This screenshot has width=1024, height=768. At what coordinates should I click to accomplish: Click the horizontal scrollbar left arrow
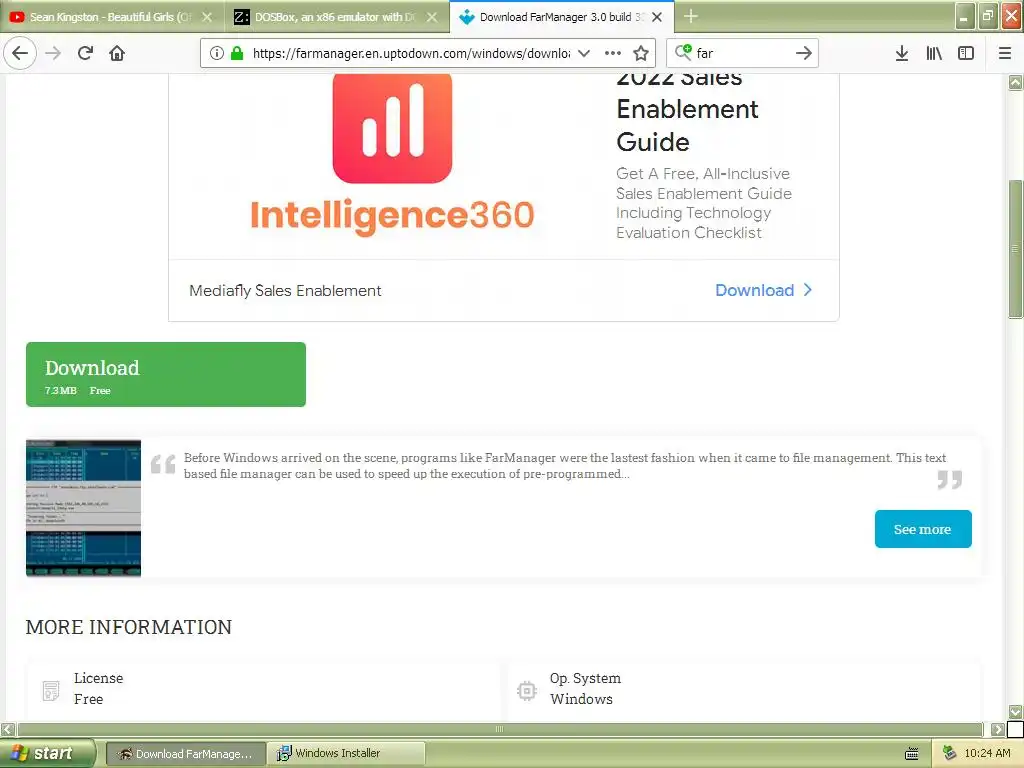(x=8, y=729)
